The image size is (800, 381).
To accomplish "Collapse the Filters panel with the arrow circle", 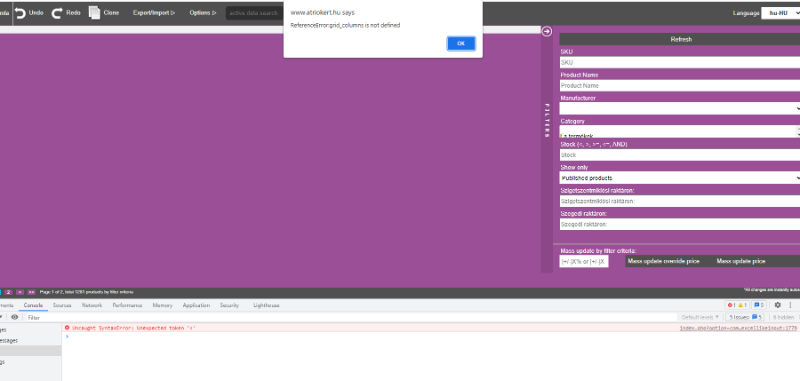I will click(x=546, y=32).
